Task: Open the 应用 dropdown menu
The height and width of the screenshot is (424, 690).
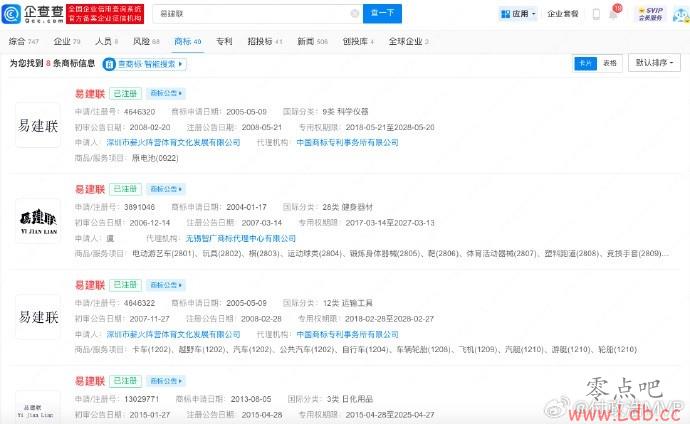Action: tap(518, 14)
